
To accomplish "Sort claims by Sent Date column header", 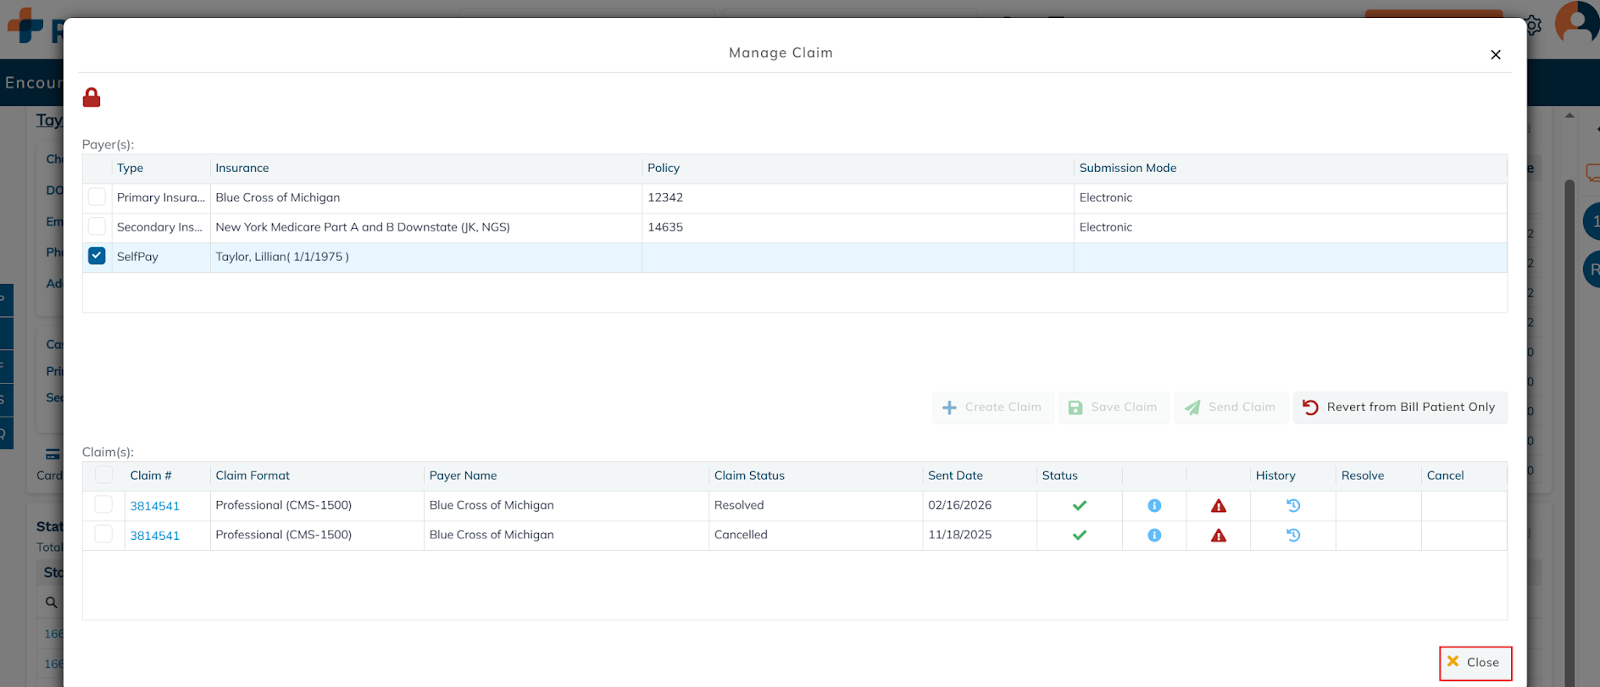I will (955, 476).
